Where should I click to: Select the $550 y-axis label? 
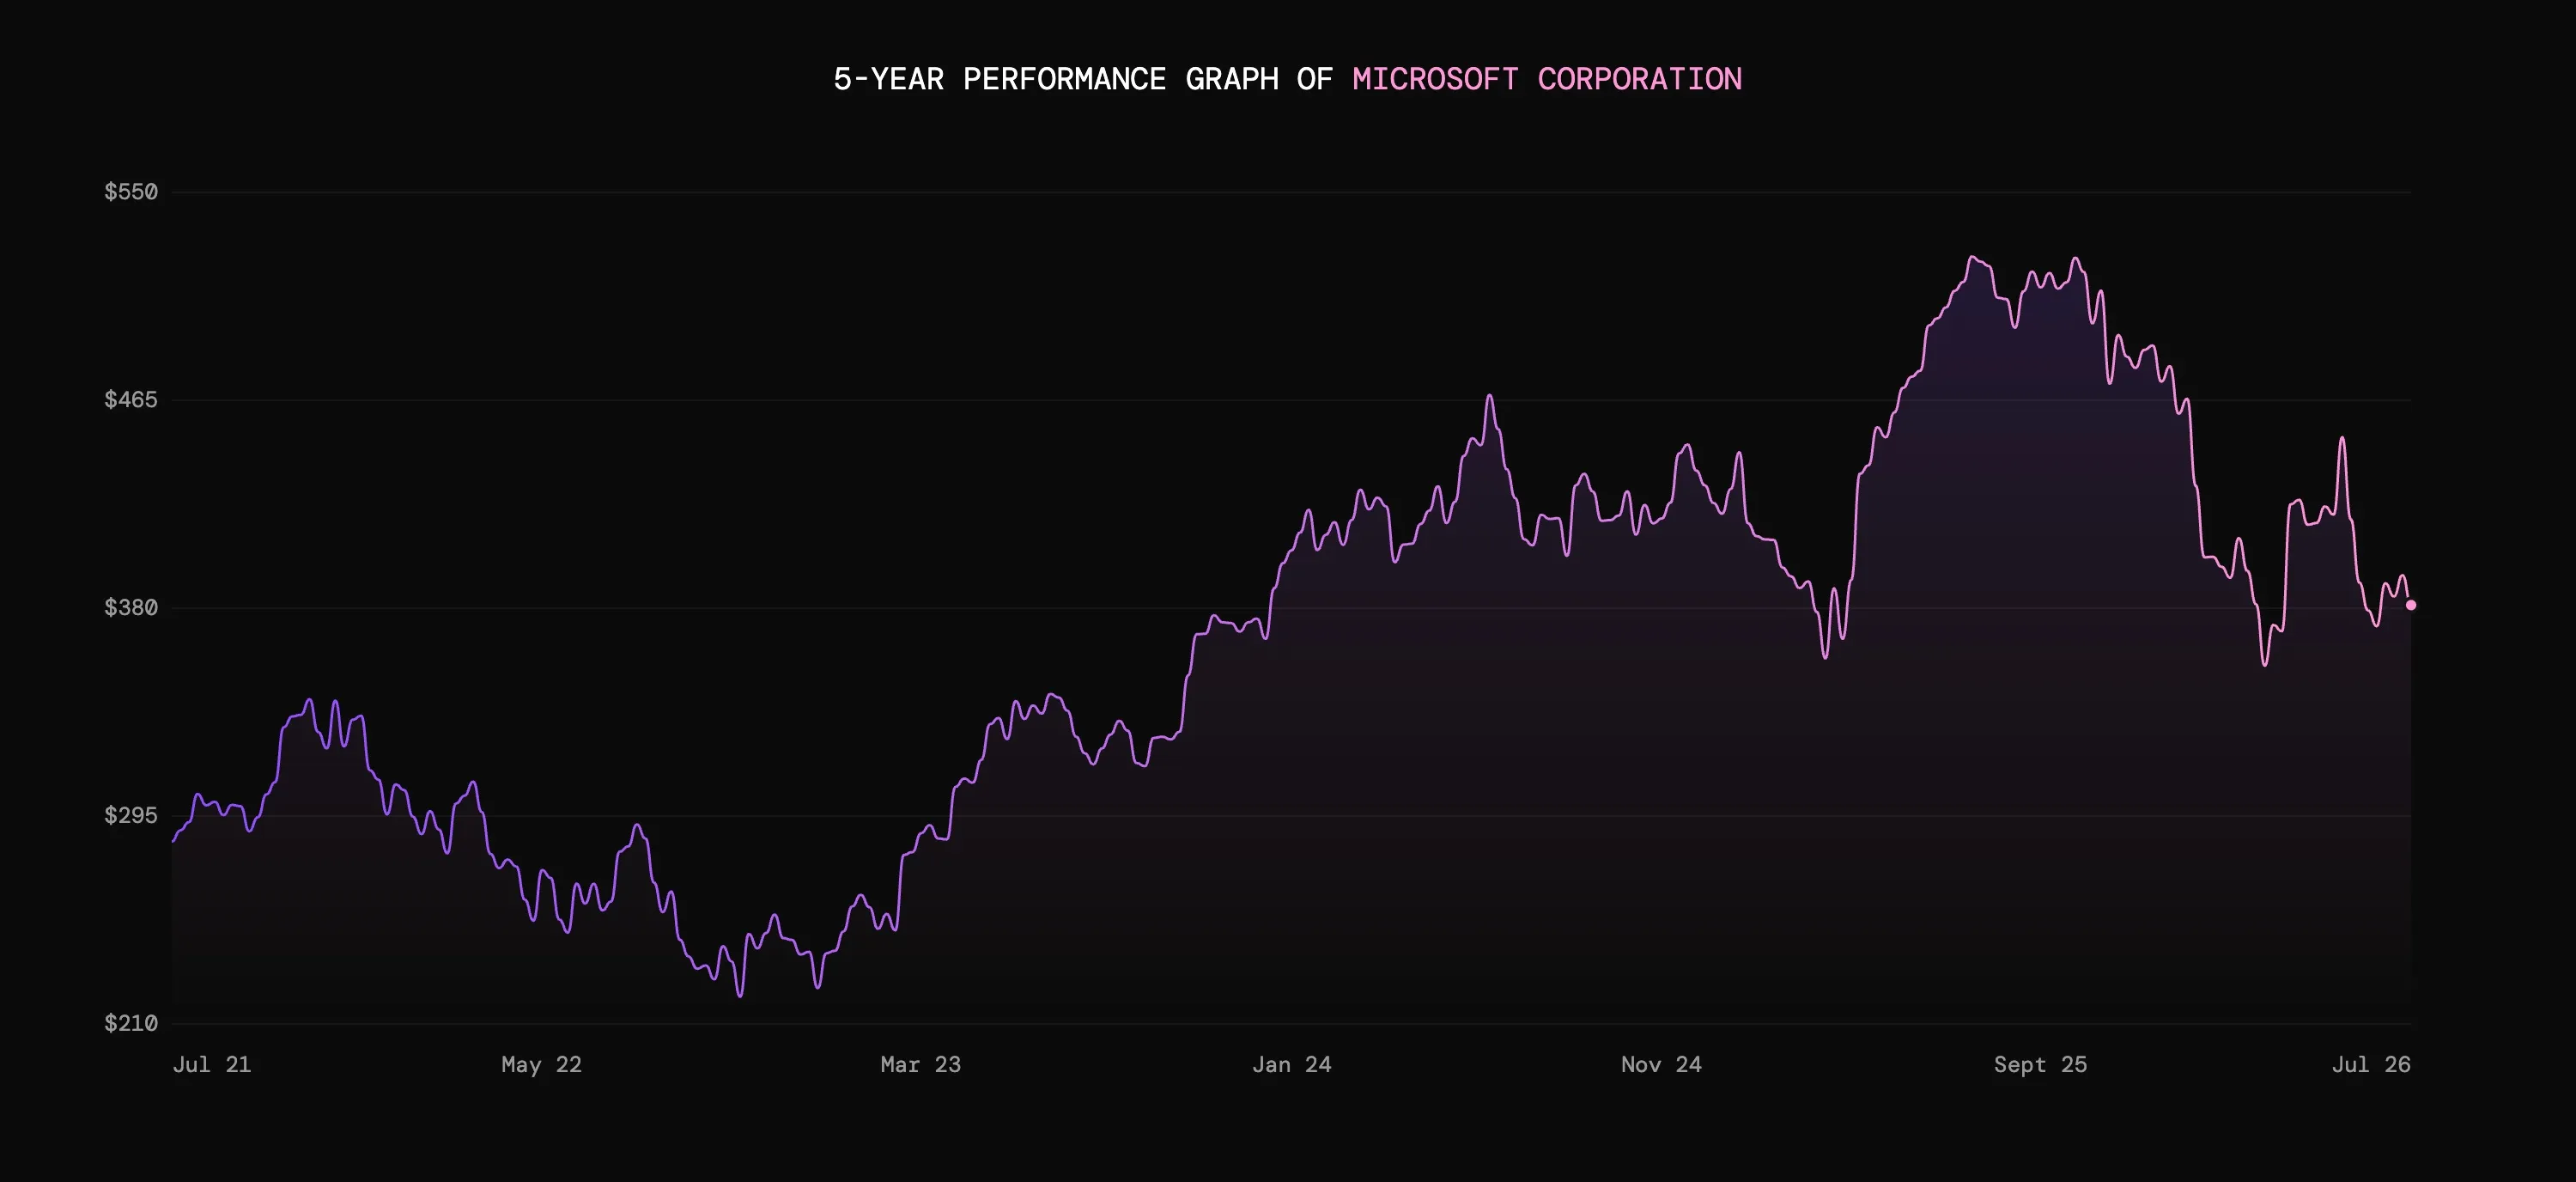pyautogui.click(x=131, y=191)
